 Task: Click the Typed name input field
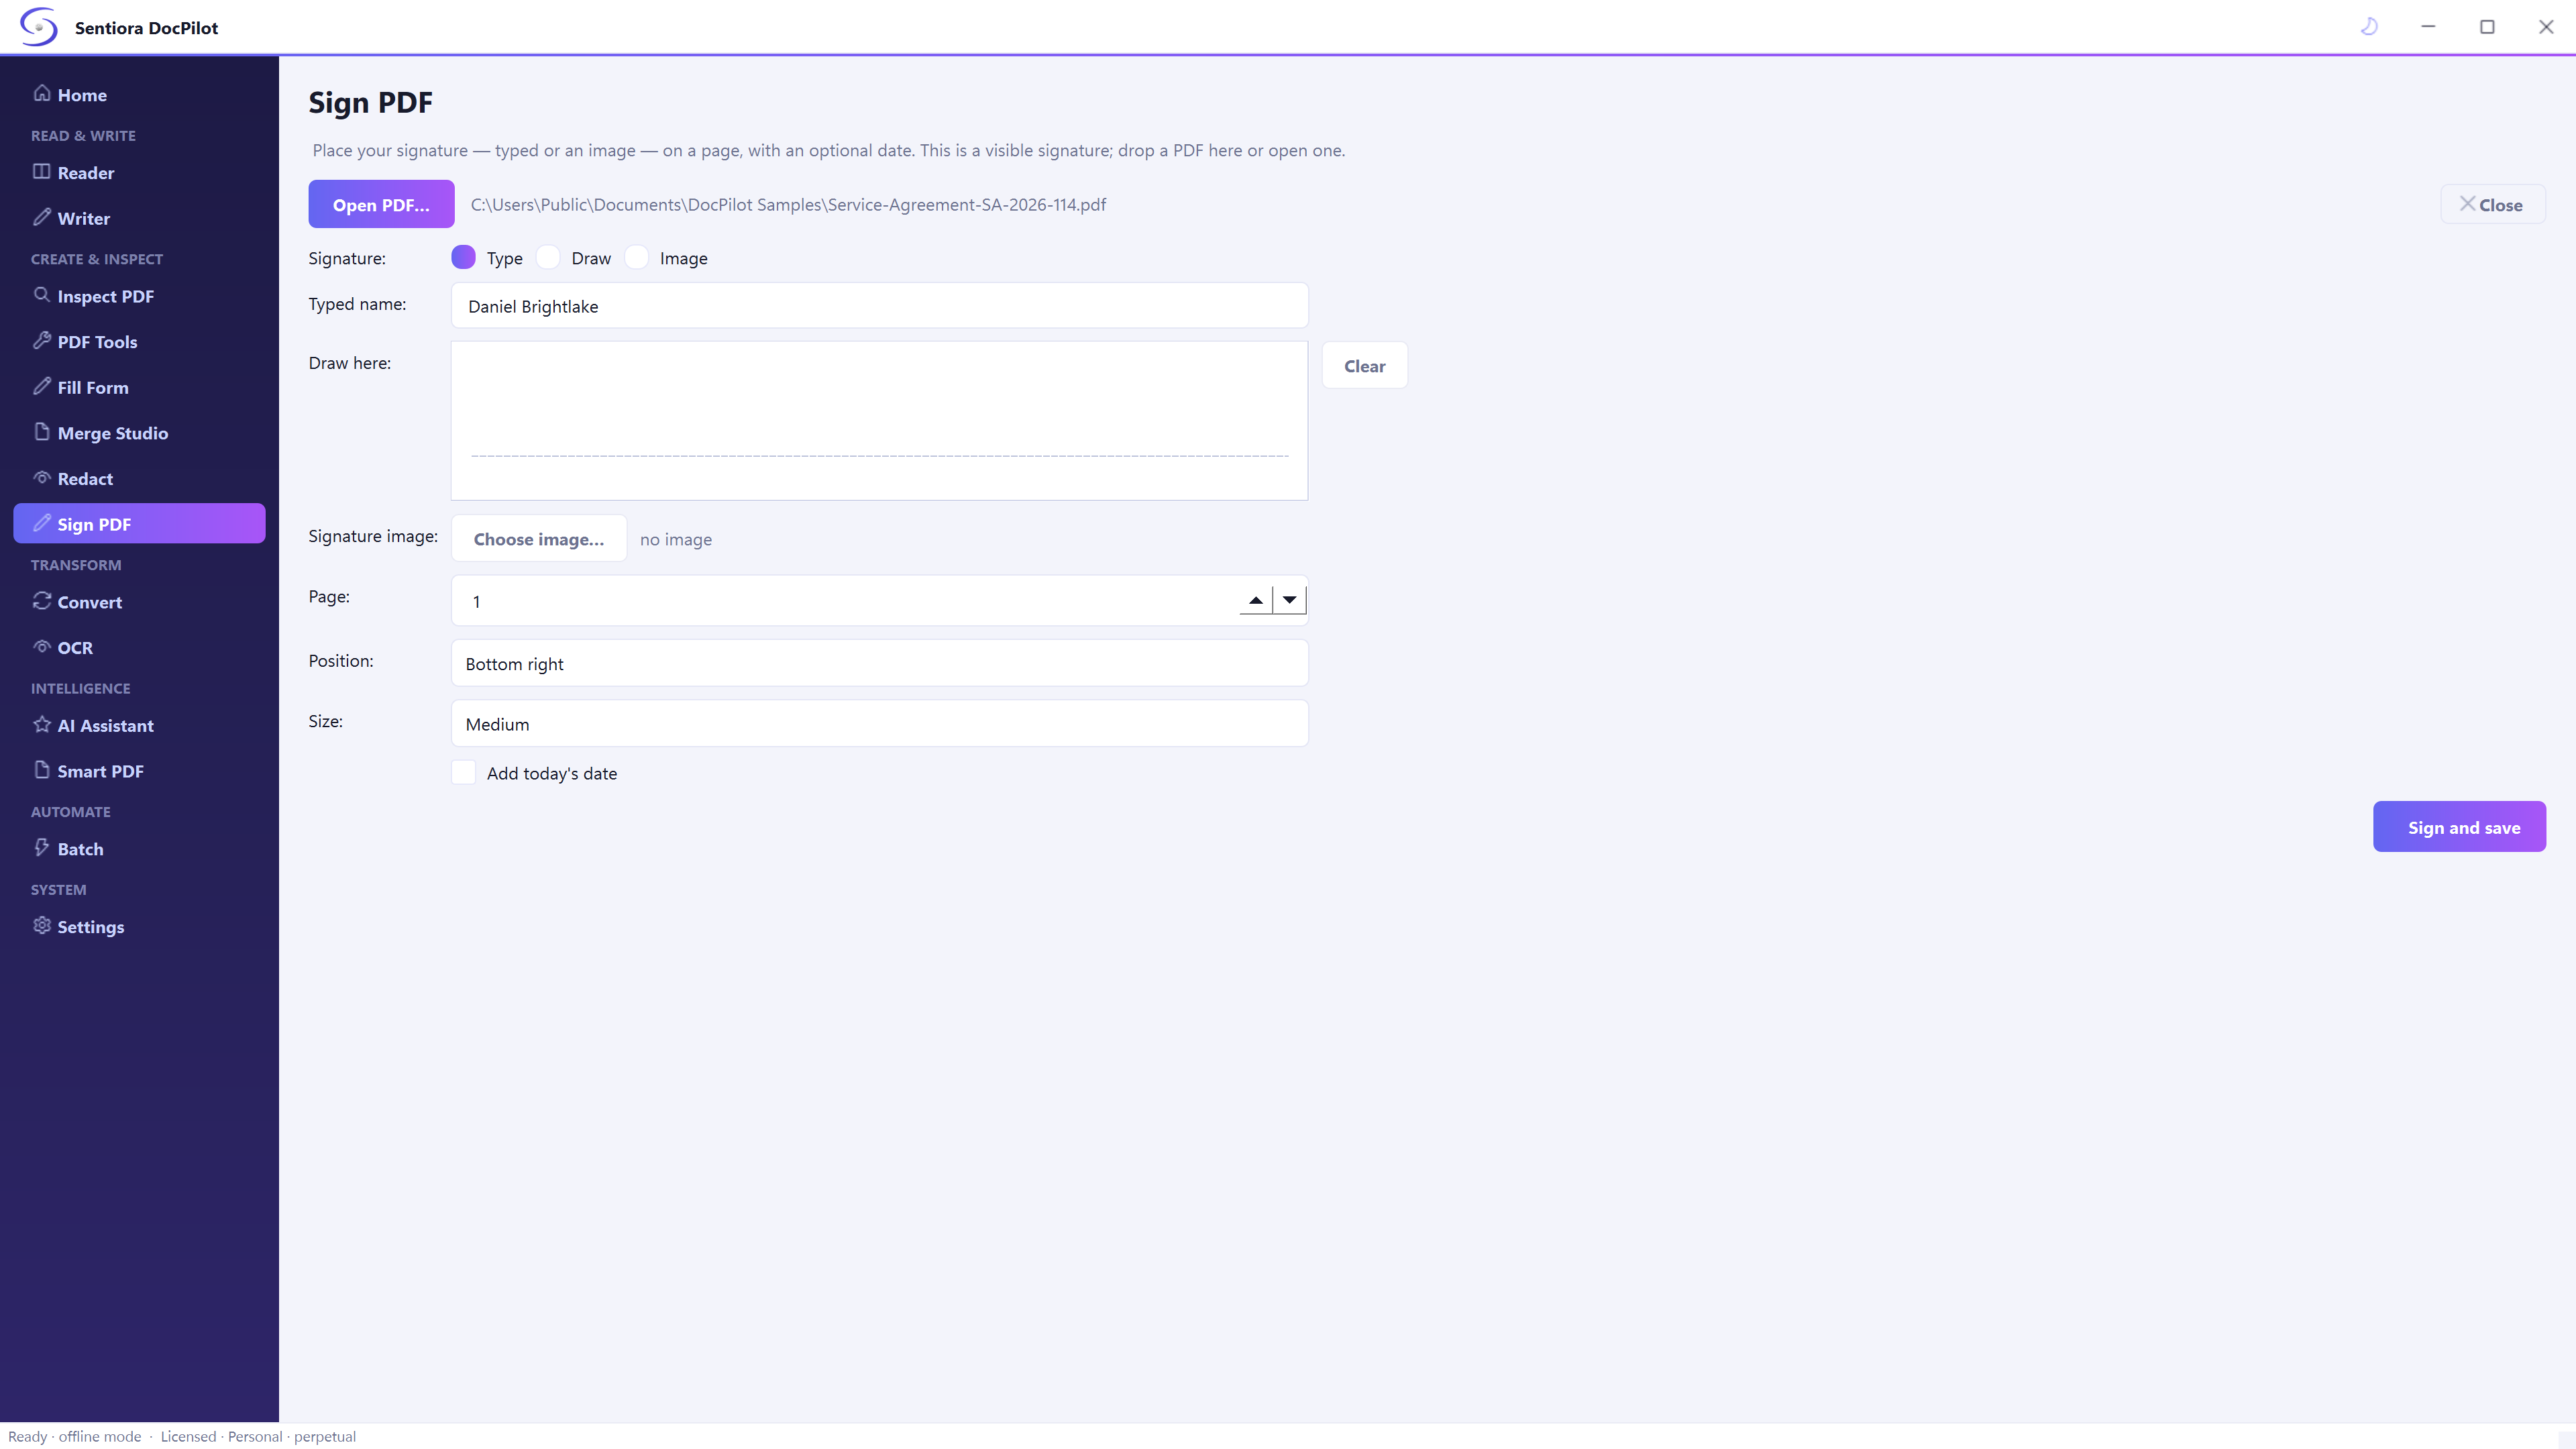coord(879,305)
